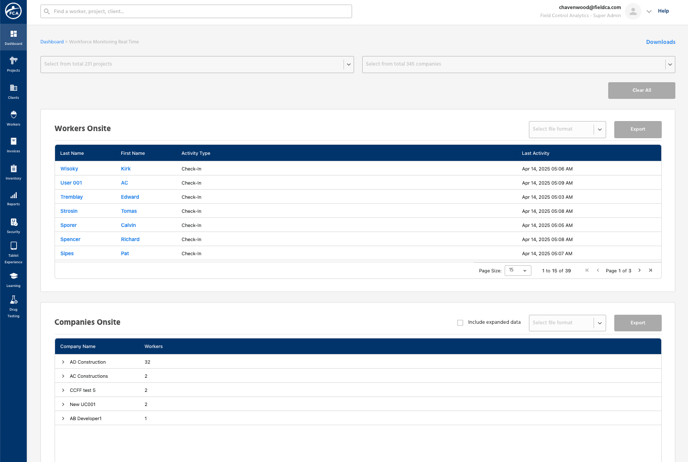688x462 pixels.
Task: Follow the Dashboard breadcrumb link
Action: [x=52, y=42]
